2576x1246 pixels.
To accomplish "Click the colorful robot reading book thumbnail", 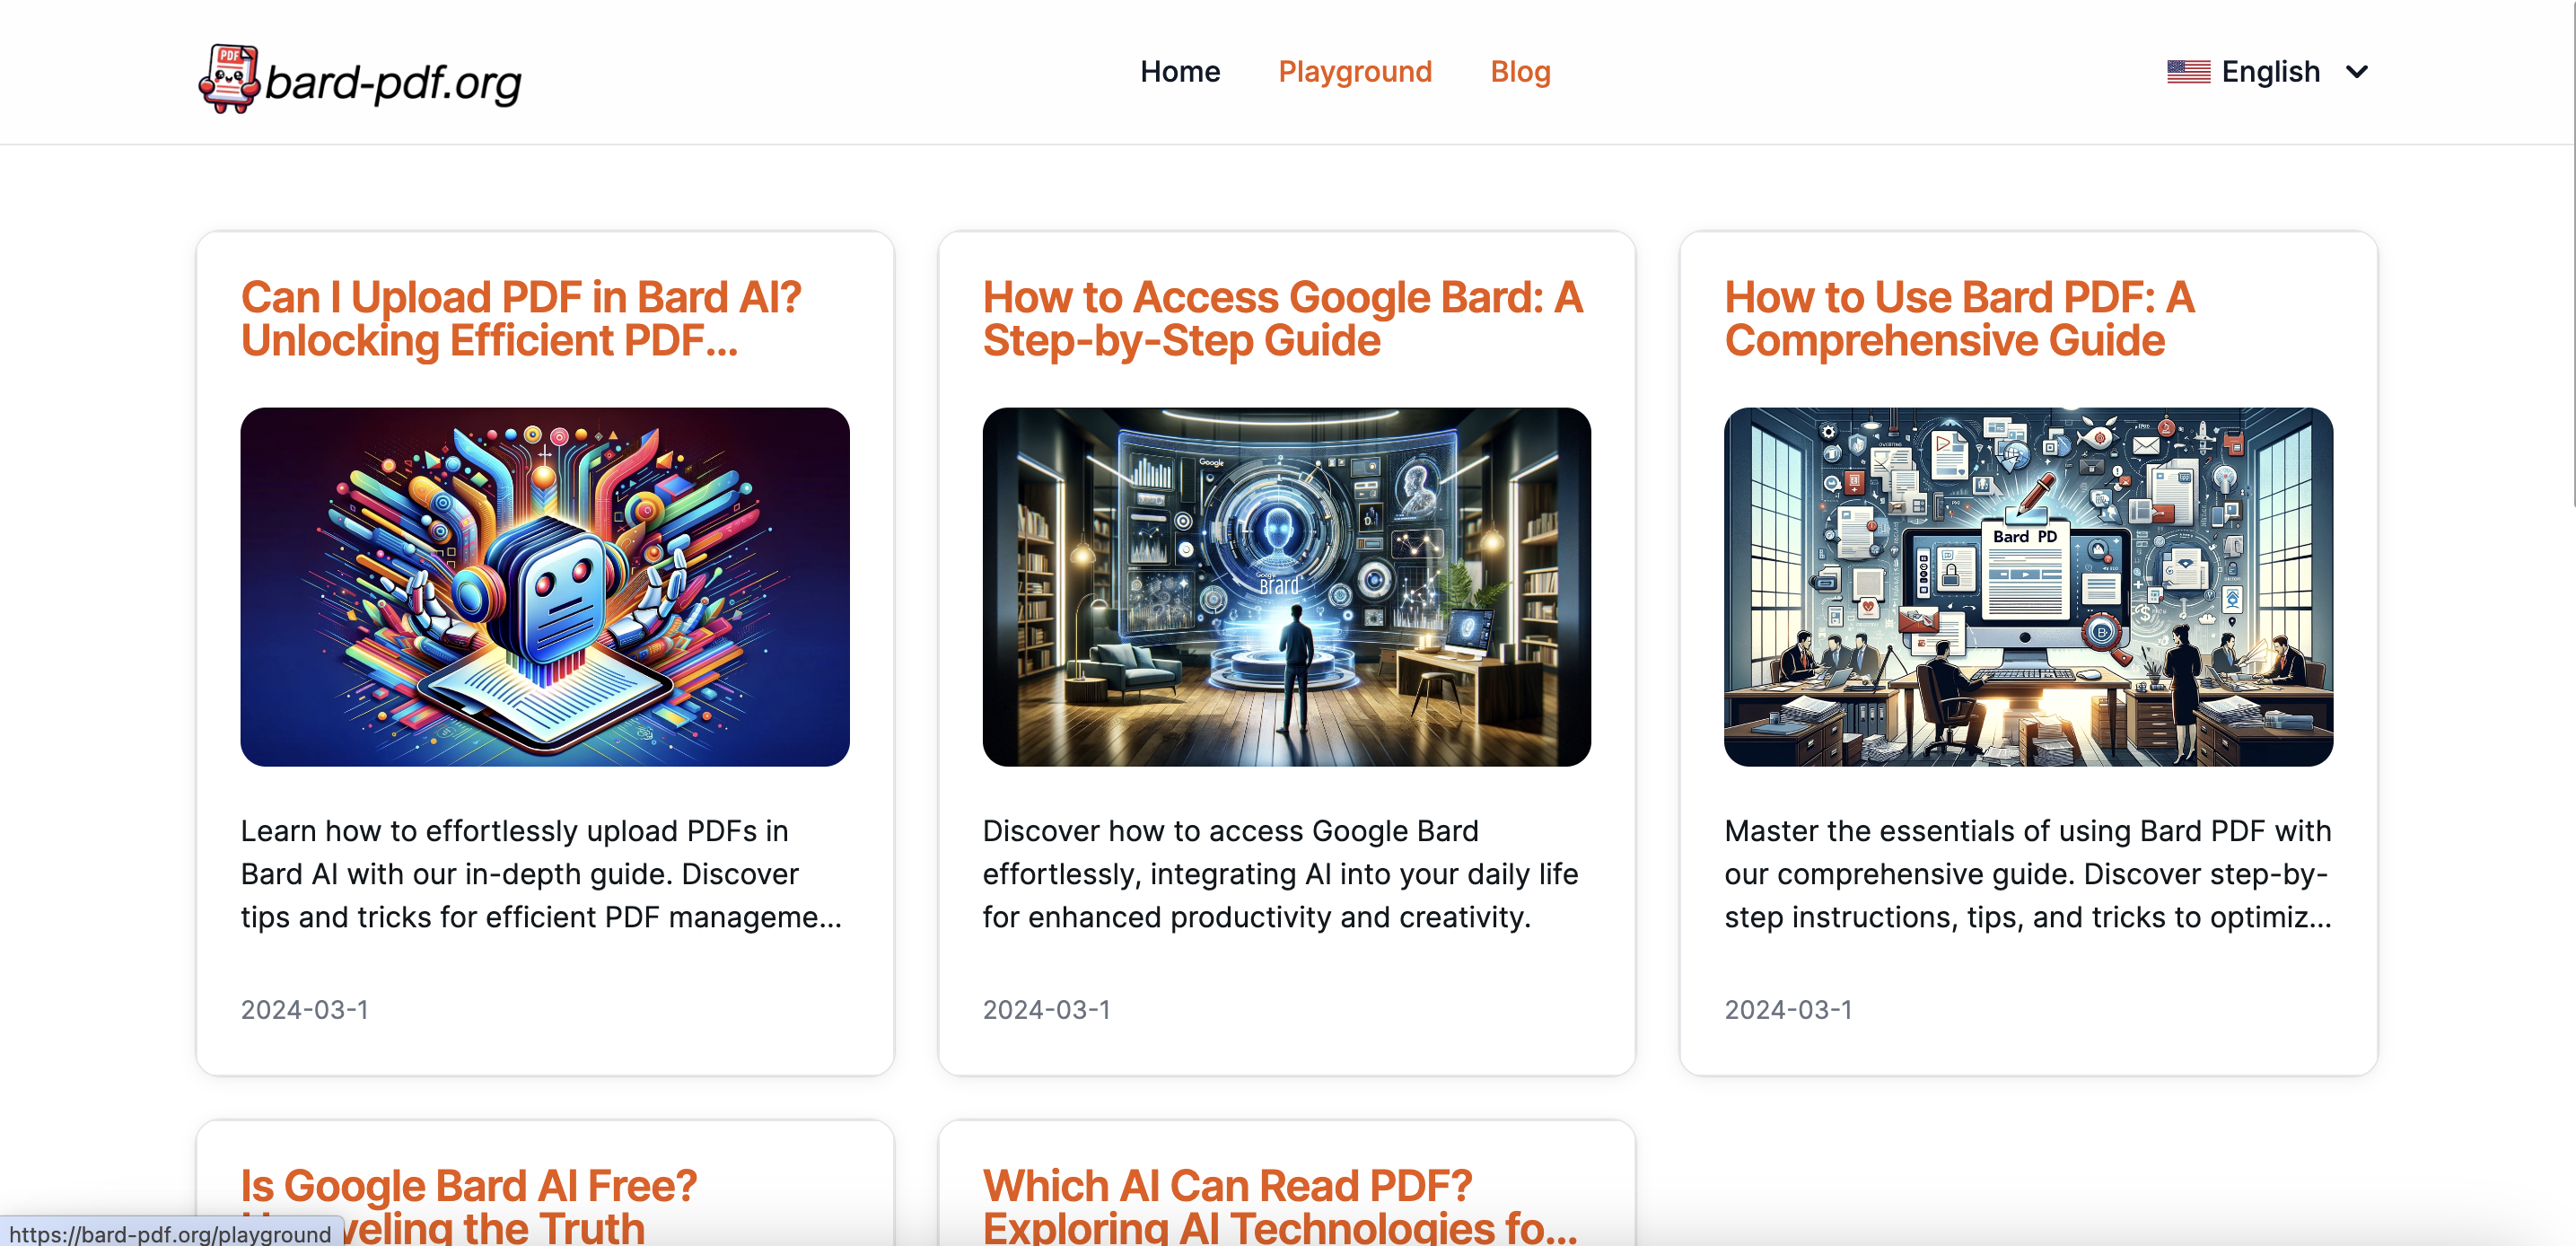I will pos(545,587).
